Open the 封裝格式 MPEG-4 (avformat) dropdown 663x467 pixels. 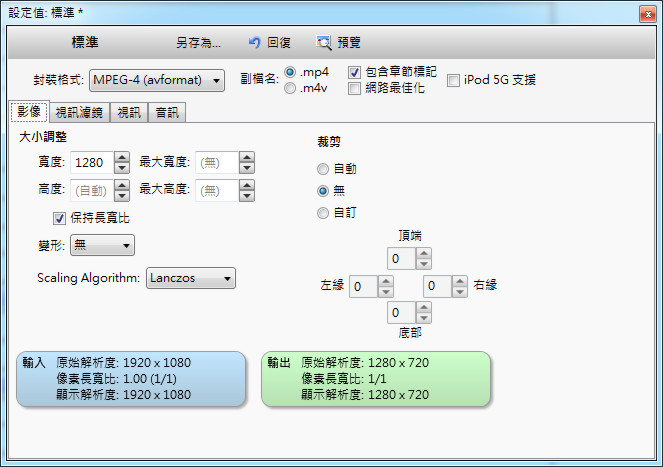coord(157,80)
